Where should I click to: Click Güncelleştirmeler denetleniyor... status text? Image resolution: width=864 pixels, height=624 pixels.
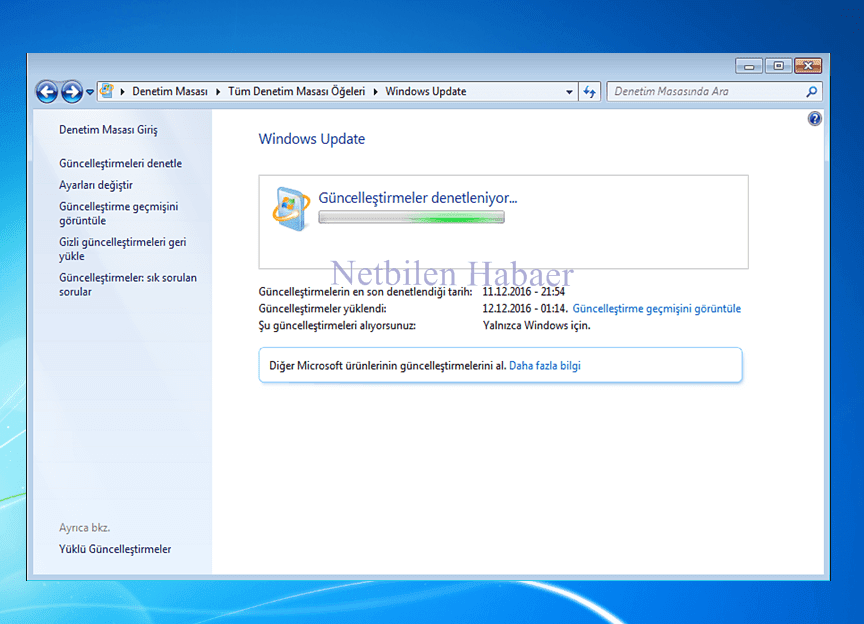coord(418,197)
